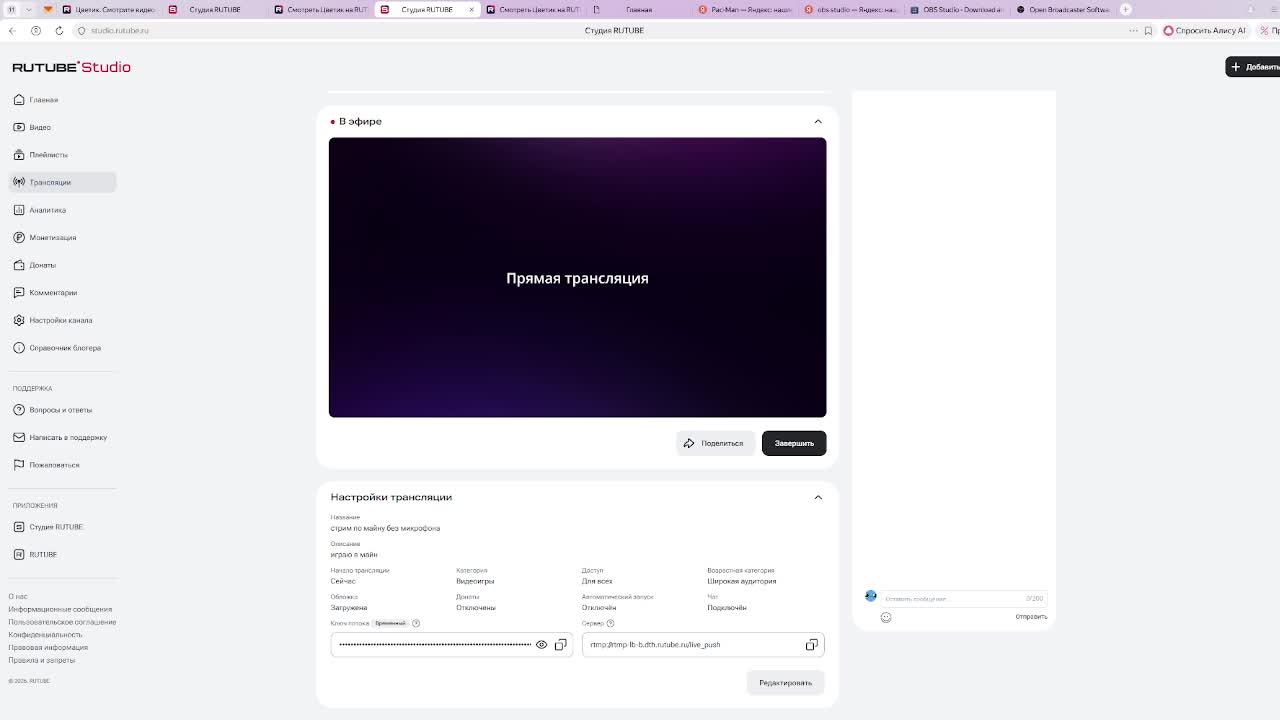1280x720 pixels.
Task: Click the 'Подключён' chat status value
Action: (727, 608)
